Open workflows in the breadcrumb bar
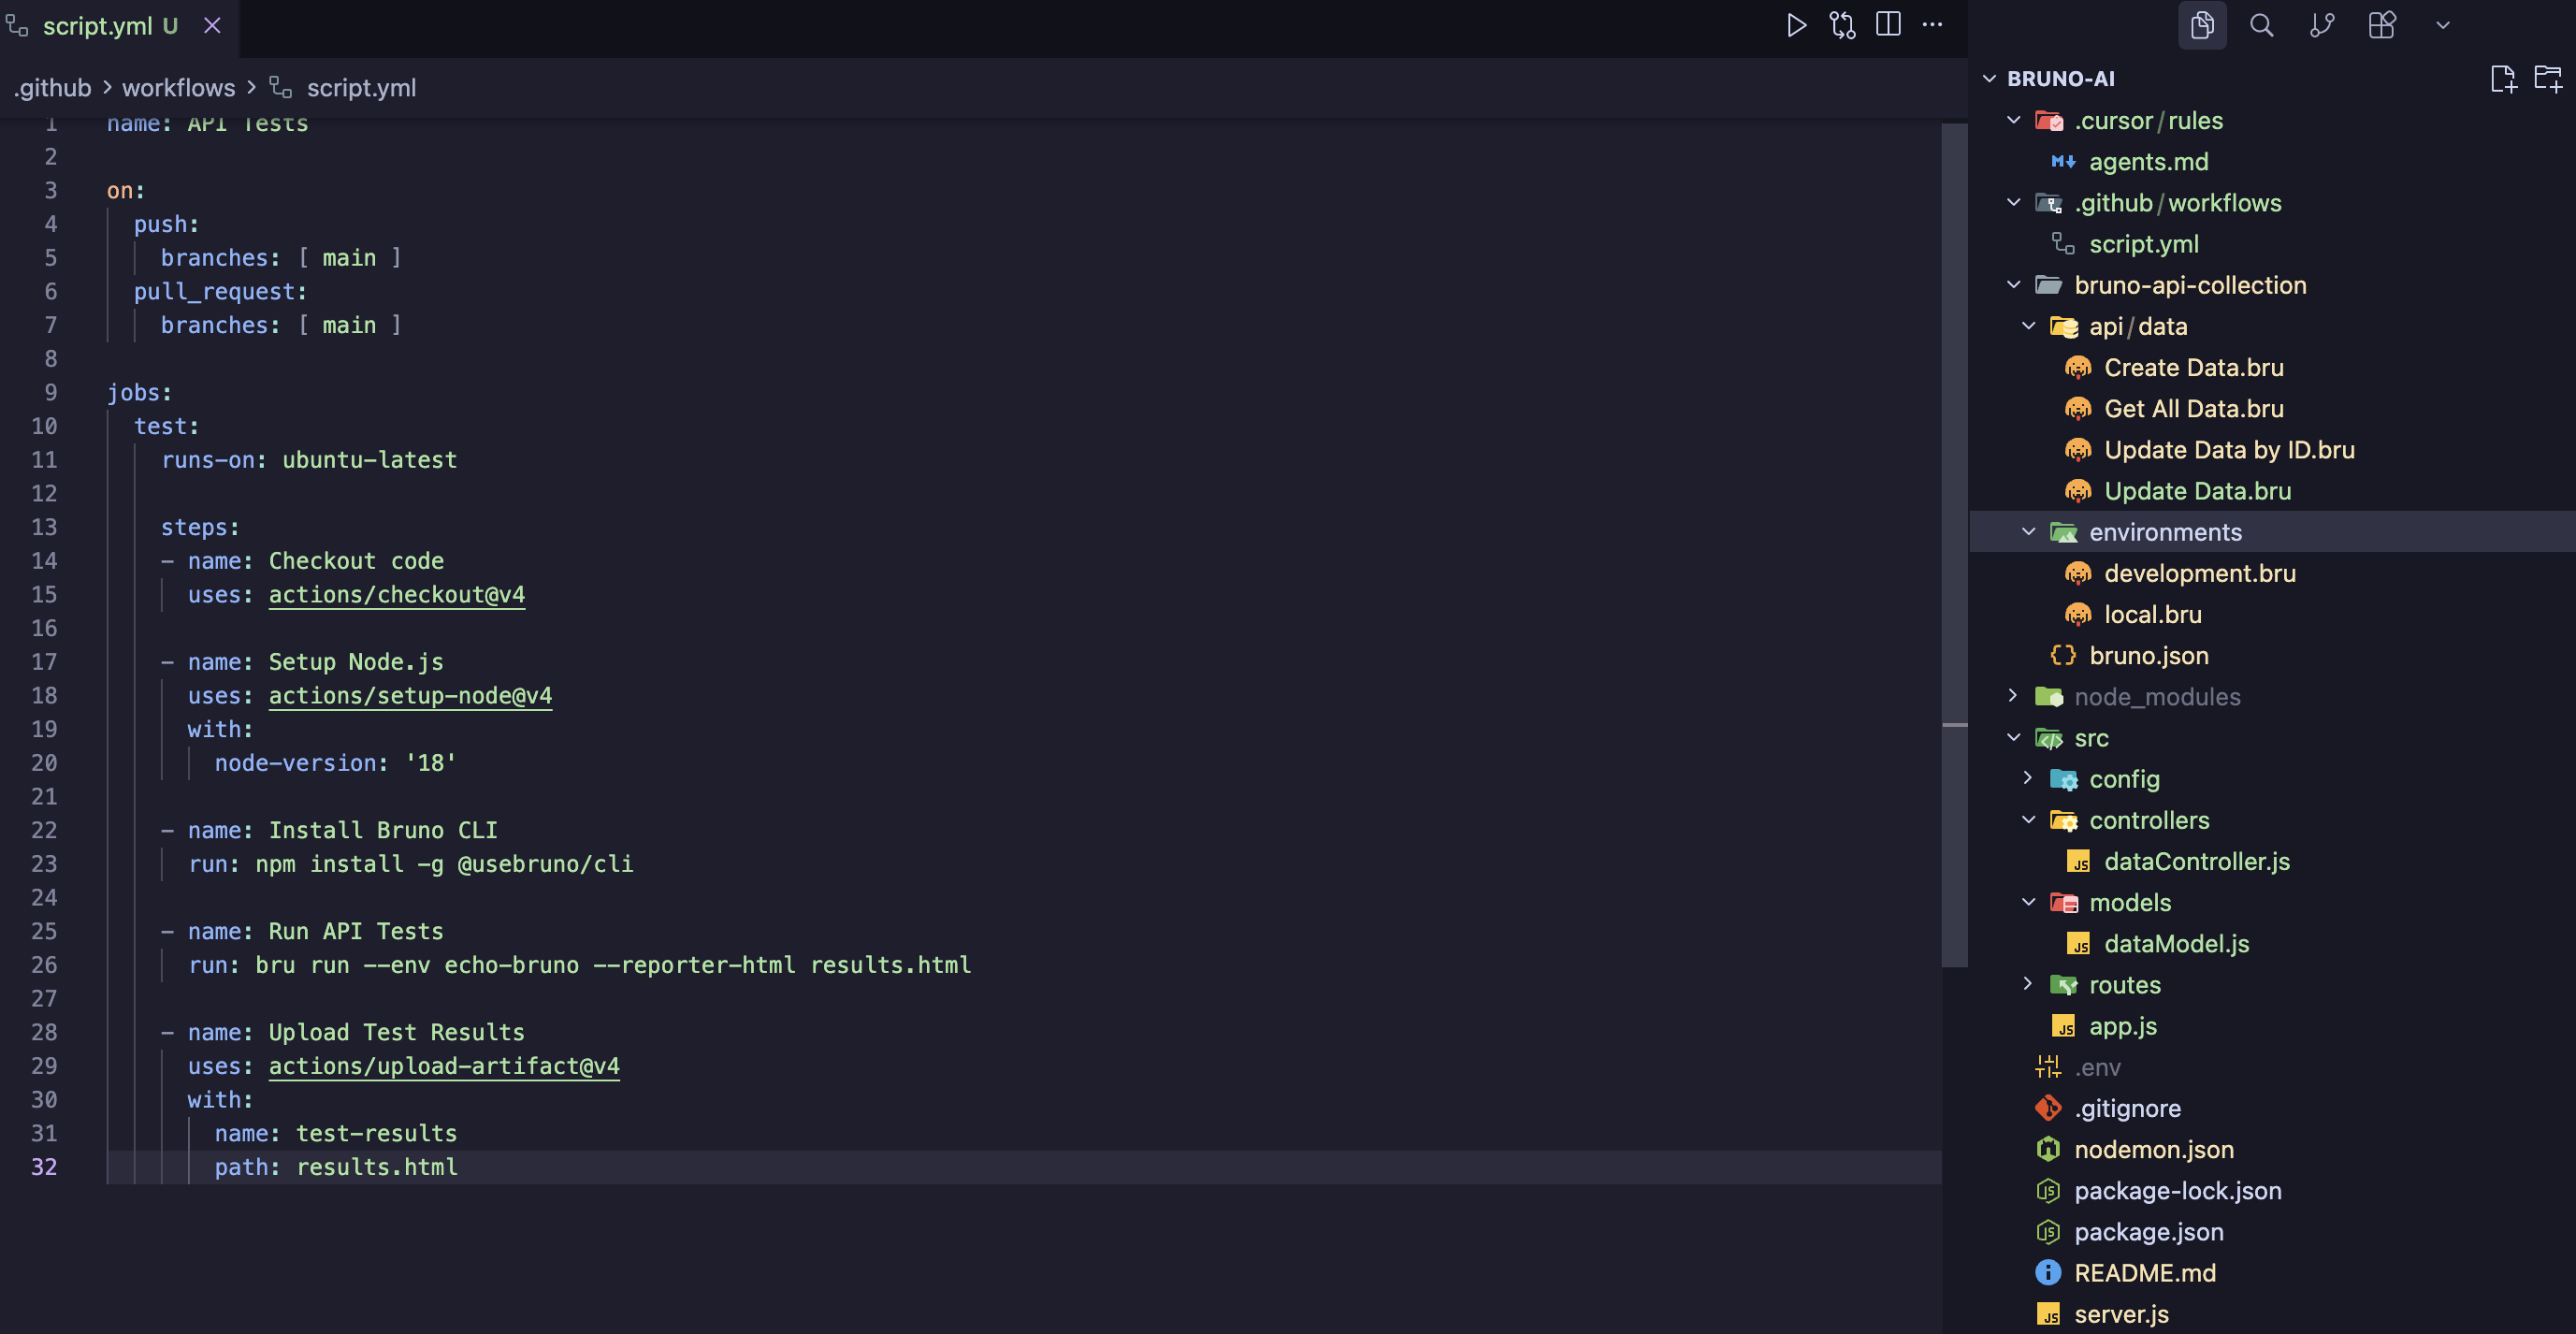This screenshot has height=1334, width=2576. pos(180,88)
